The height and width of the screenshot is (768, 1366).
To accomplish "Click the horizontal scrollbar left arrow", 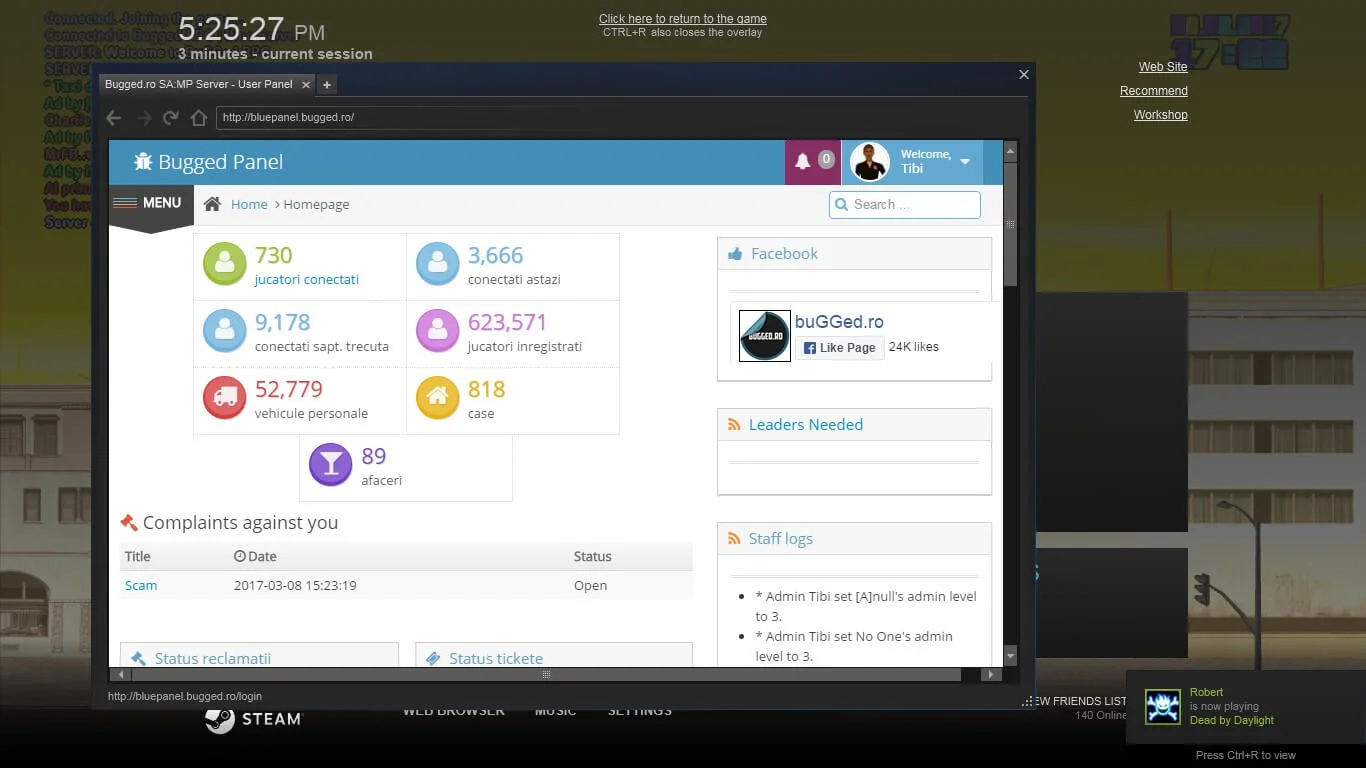I will [x=121, y=675].
